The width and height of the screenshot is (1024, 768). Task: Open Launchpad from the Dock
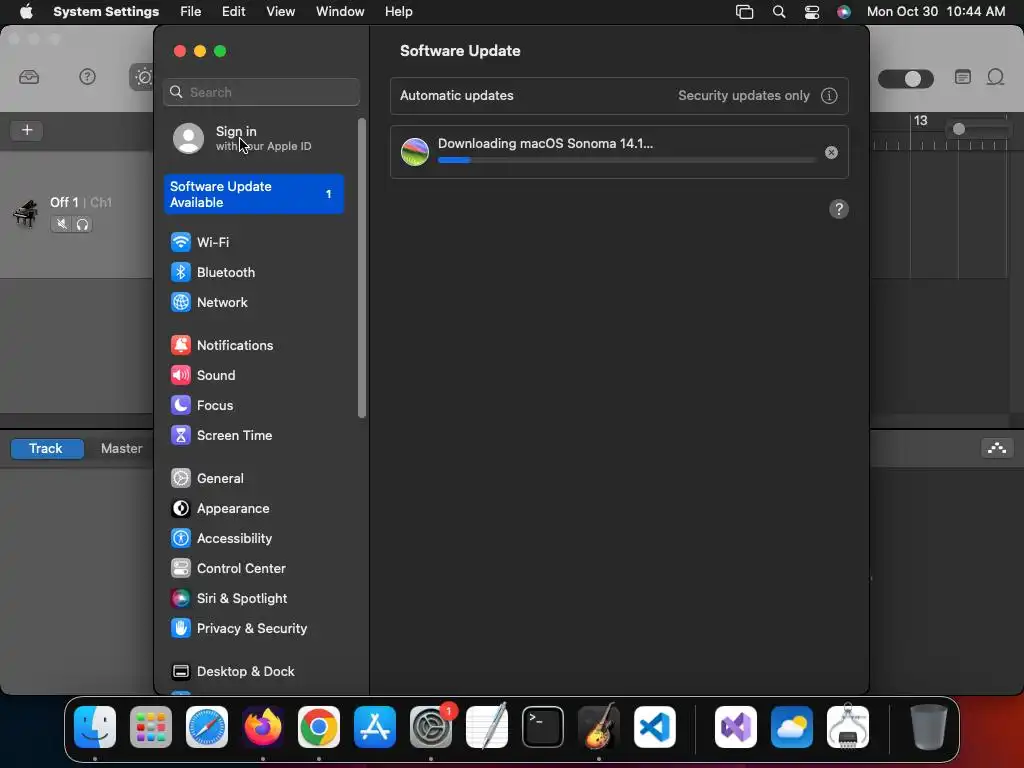click(151, 727)
